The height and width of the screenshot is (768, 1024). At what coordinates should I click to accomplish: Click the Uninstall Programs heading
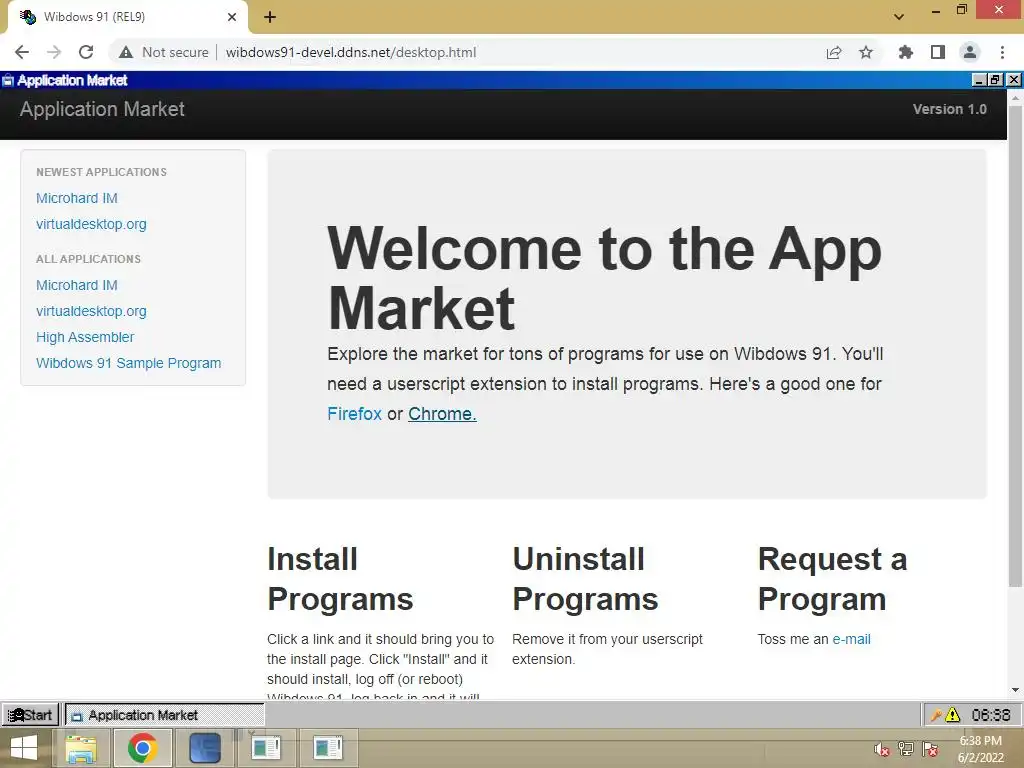click(x=585, y=579)
